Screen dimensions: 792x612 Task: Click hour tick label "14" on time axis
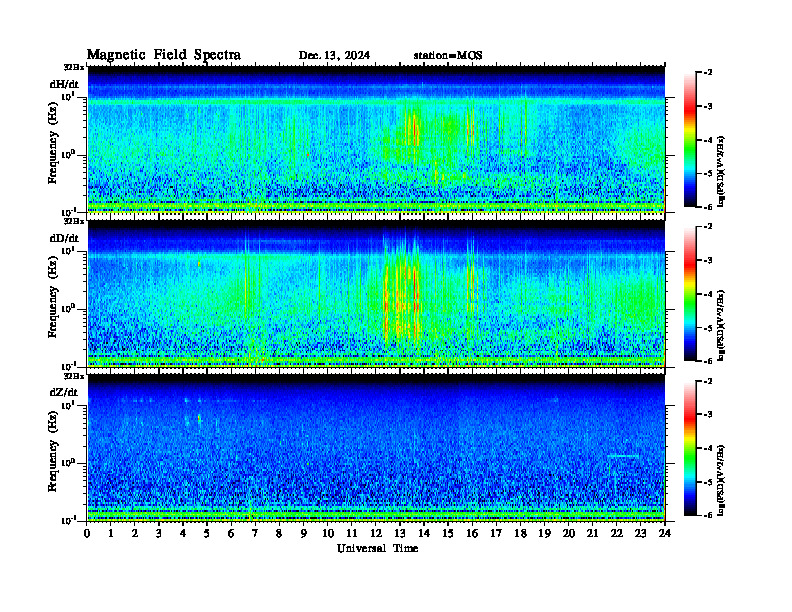click(424, 533)
